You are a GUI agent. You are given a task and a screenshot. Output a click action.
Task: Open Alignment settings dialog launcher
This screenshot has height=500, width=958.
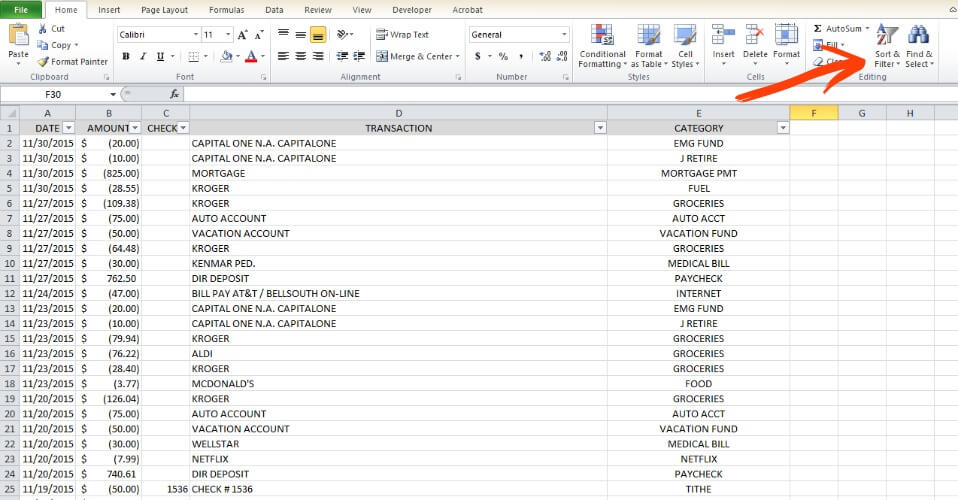tap(458, 78)
